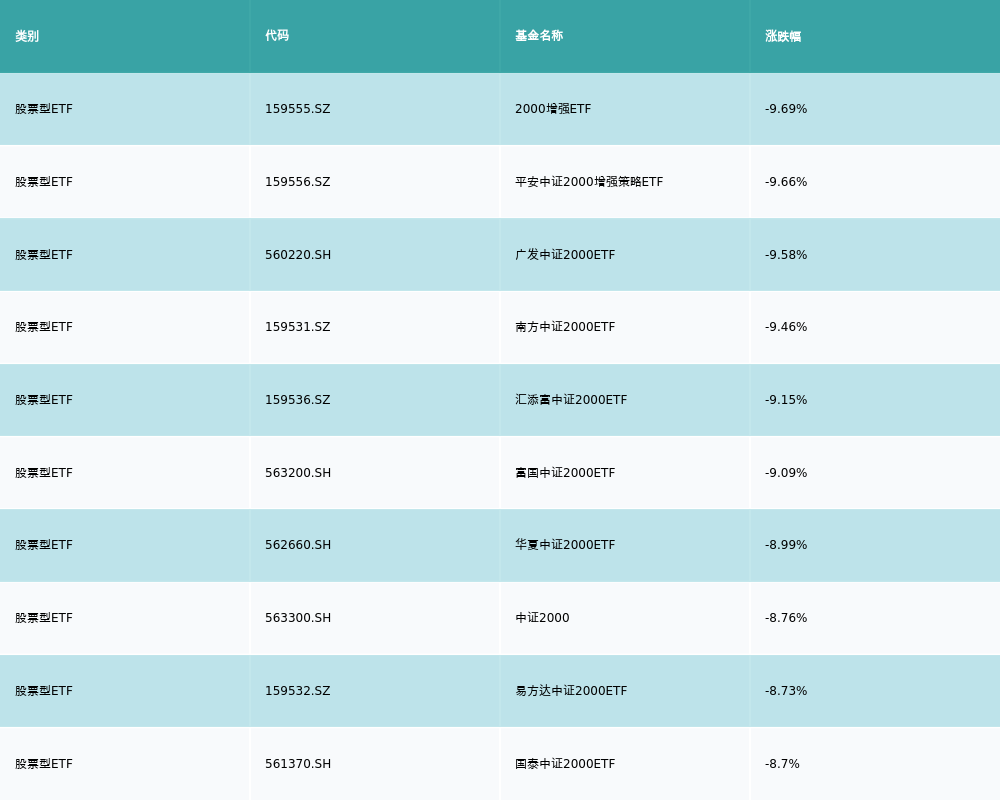Click the 南方中证2000ETF fund name

[x=565, y=327]
